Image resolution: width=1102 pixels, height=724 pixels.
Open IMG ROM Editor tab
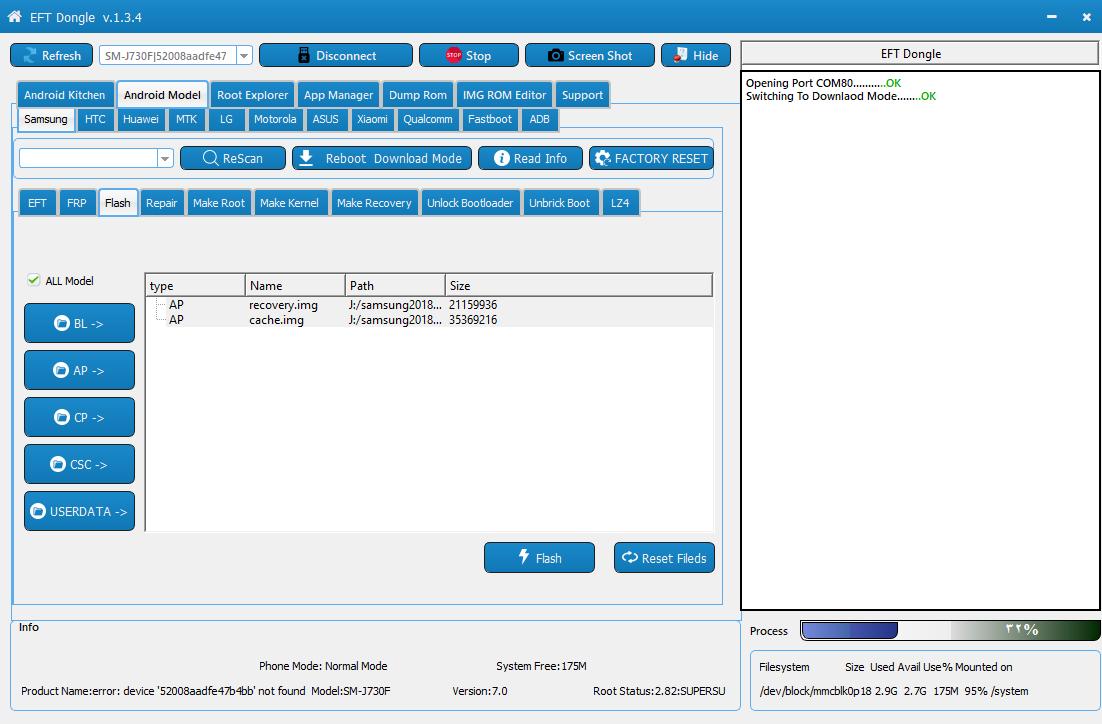[505, 95]
